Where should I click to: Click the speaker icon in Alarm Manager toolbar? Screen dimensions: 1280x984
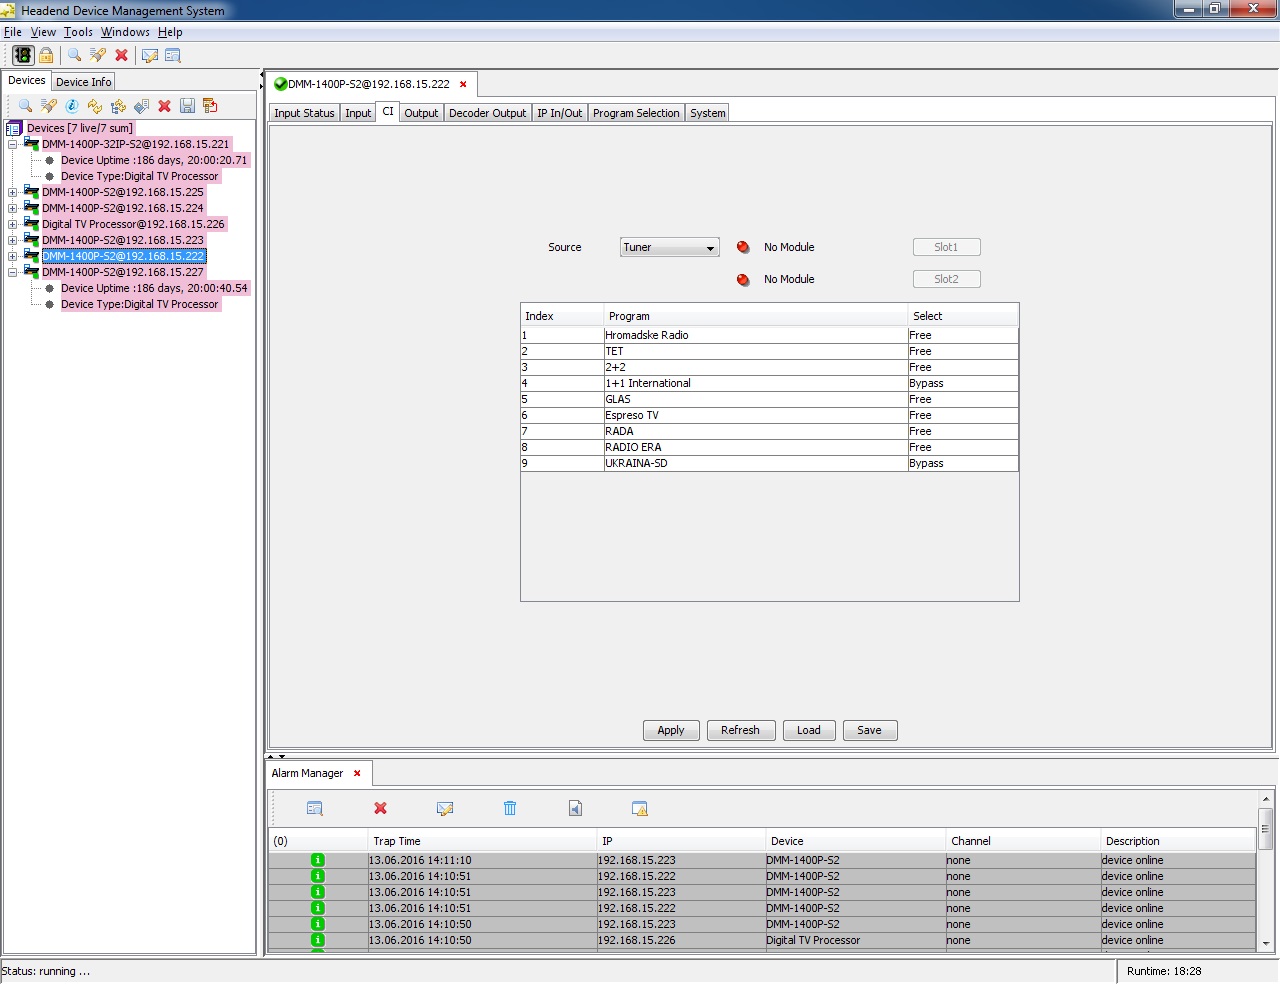[x=575, y=808]
